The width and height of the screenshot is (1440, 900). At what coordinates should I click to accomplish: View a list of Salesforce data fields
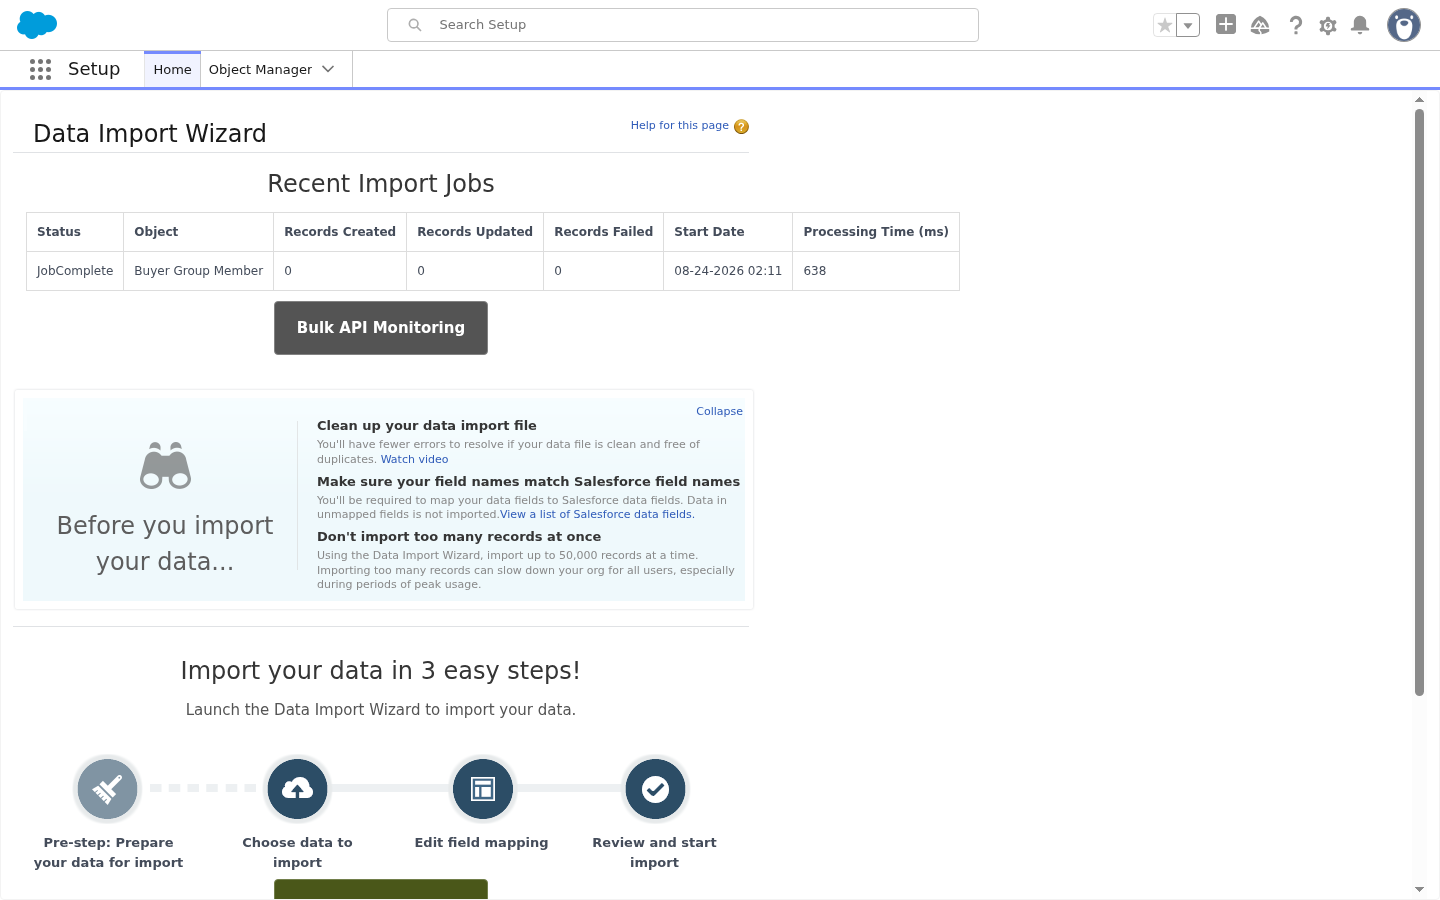tap(597, 514)
